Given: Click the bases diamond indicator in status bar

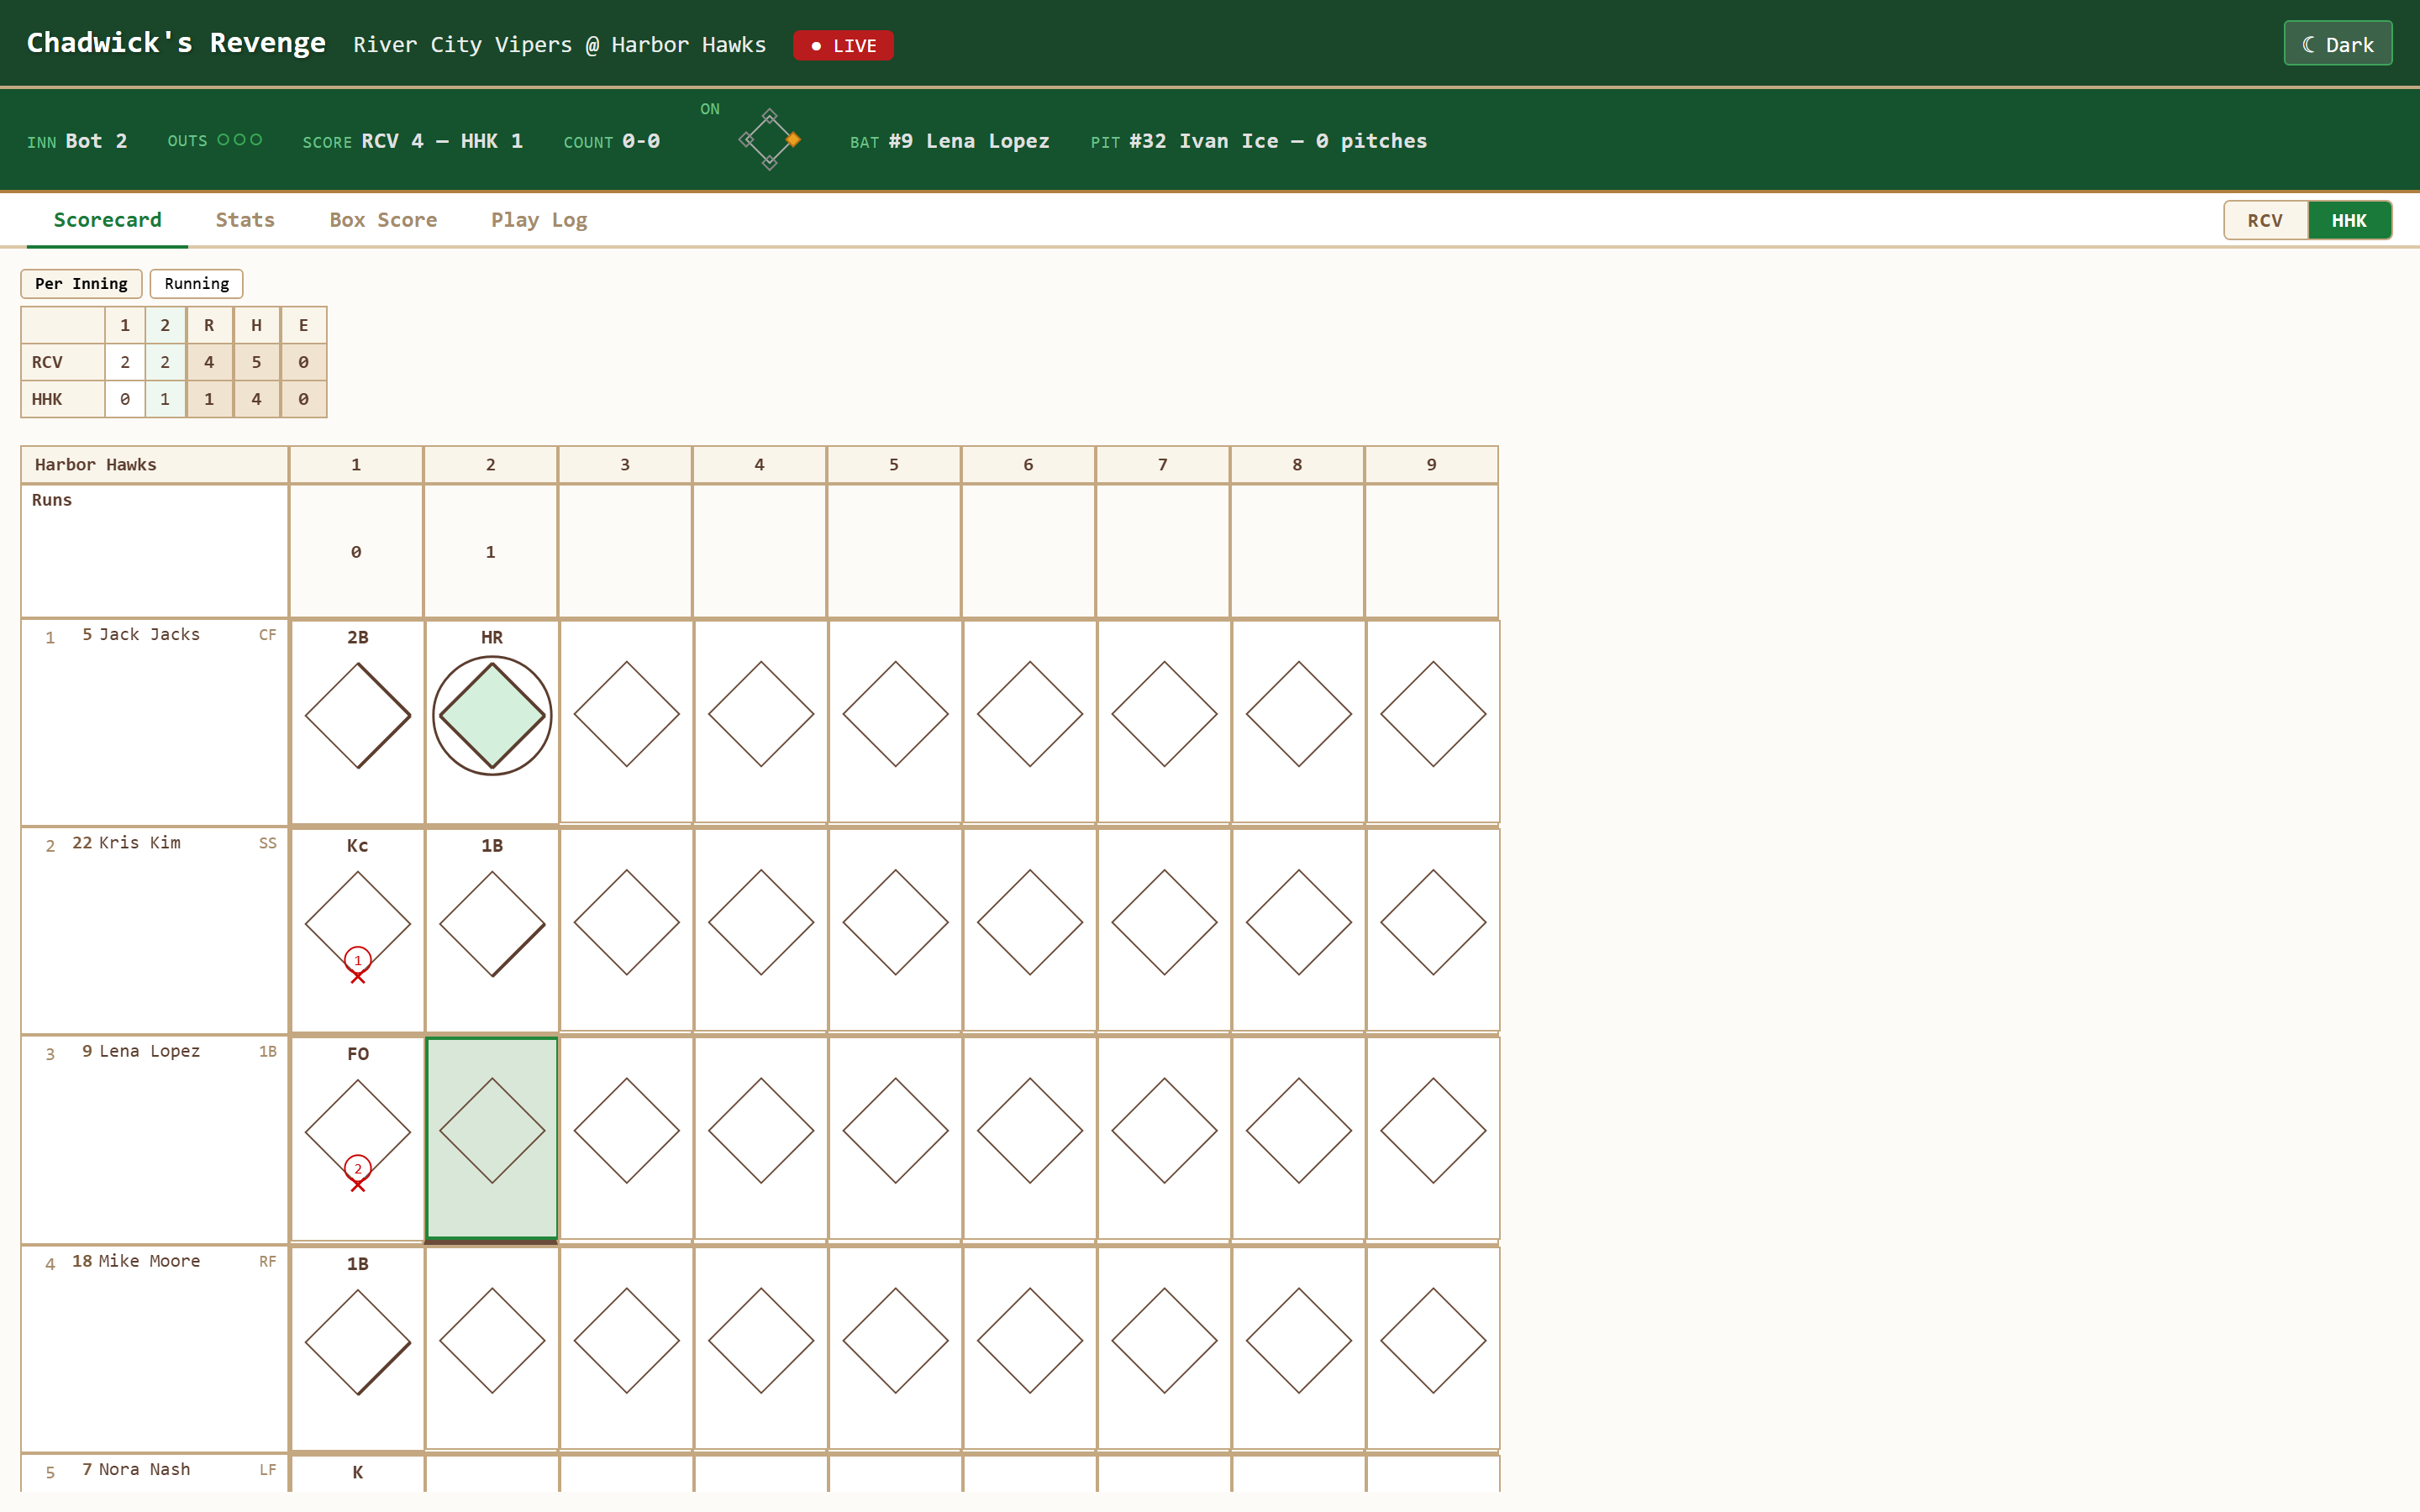Looking at the screenshot, I should click(x=769, y=140).
